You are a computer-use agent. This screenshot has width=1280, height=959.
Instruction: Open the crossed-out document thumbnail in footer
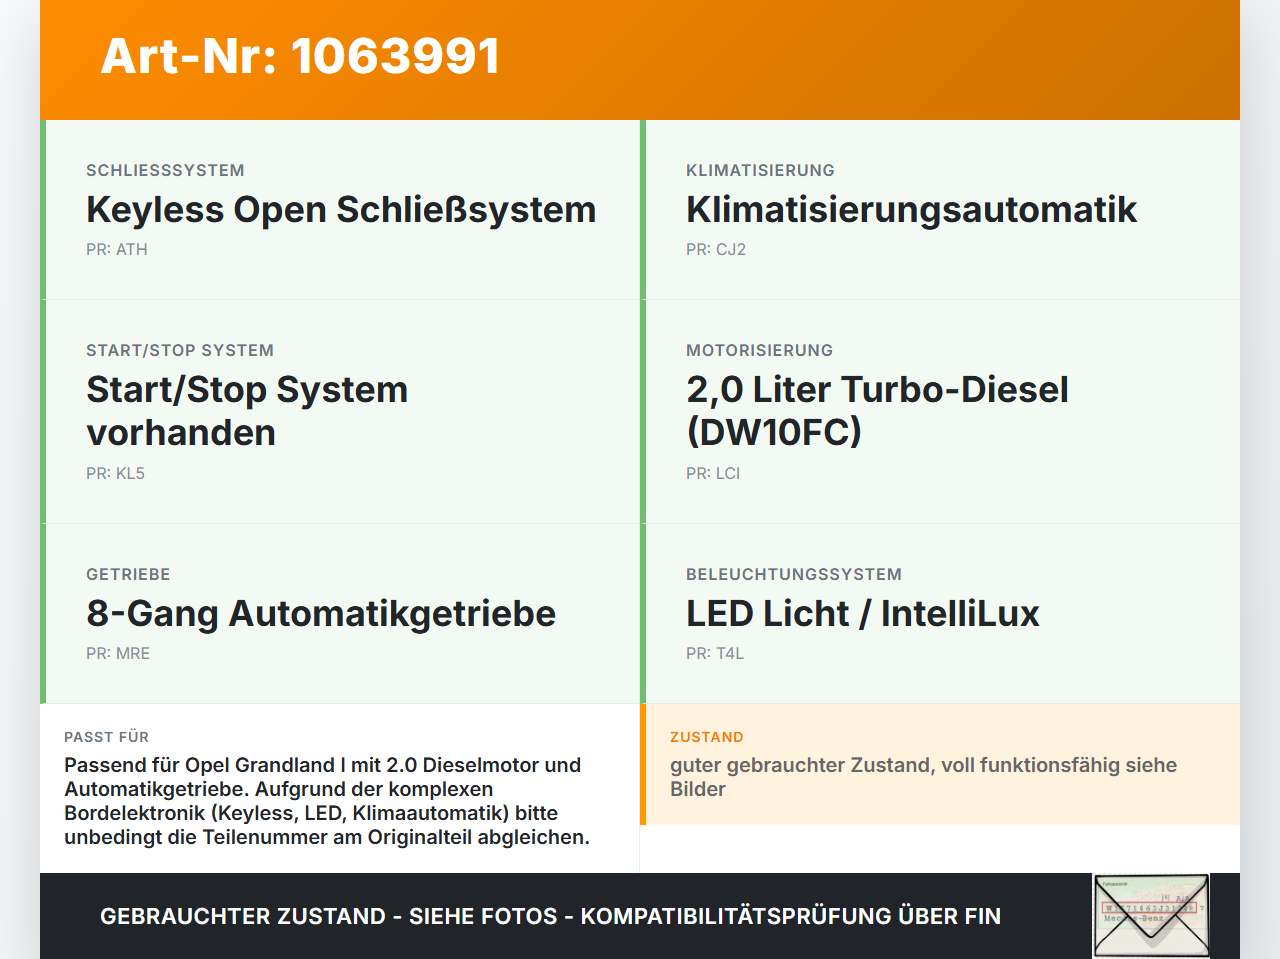point(1152,916)
